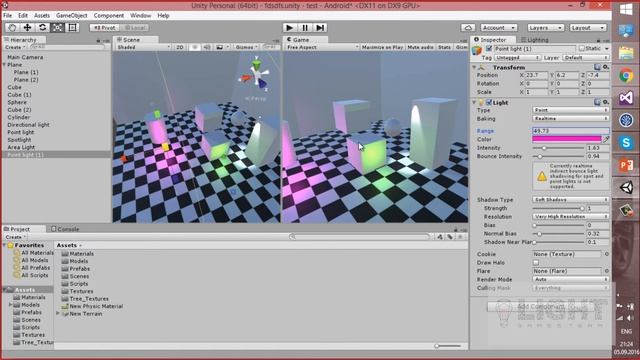Open the Shadow Type dropdown
The height and width of the screenshot is (360, 640).
[571, 199]
